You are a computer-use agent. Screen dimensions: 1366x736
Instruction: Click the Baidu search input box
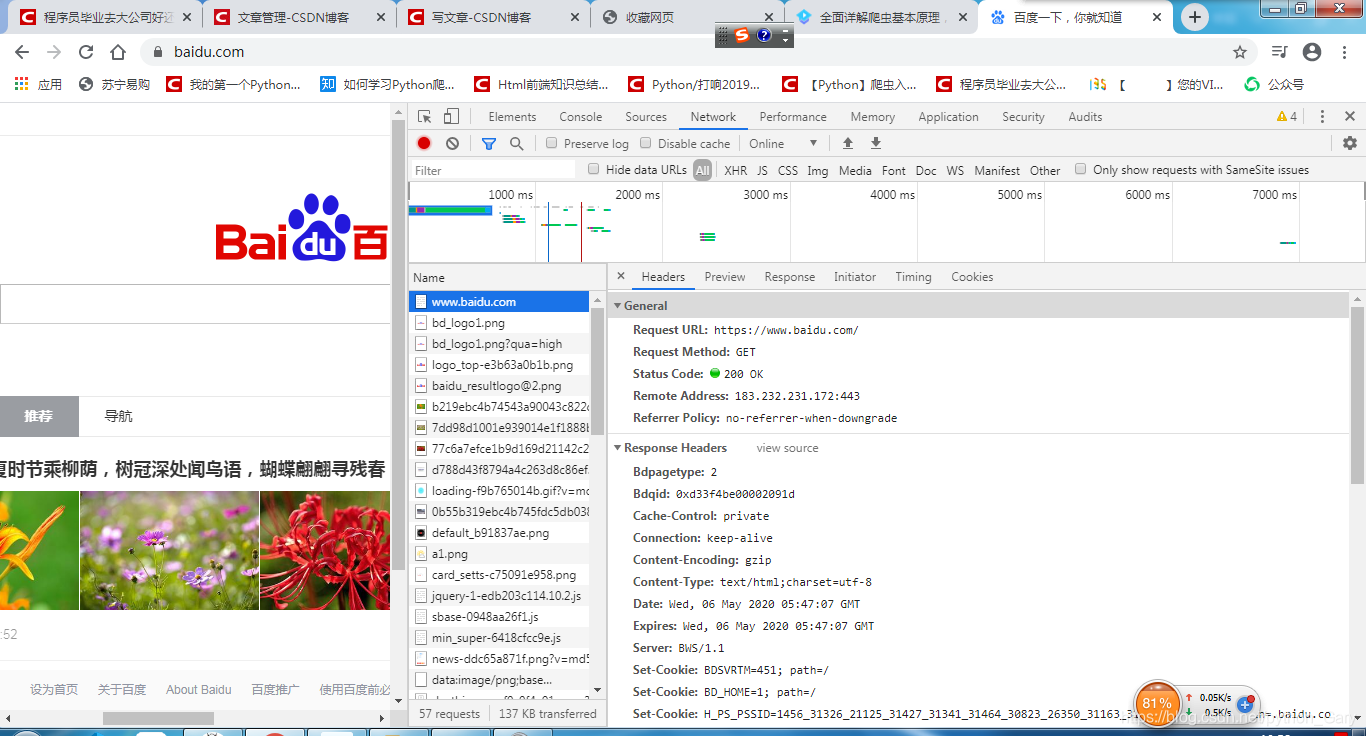click(x=195, y=304)
